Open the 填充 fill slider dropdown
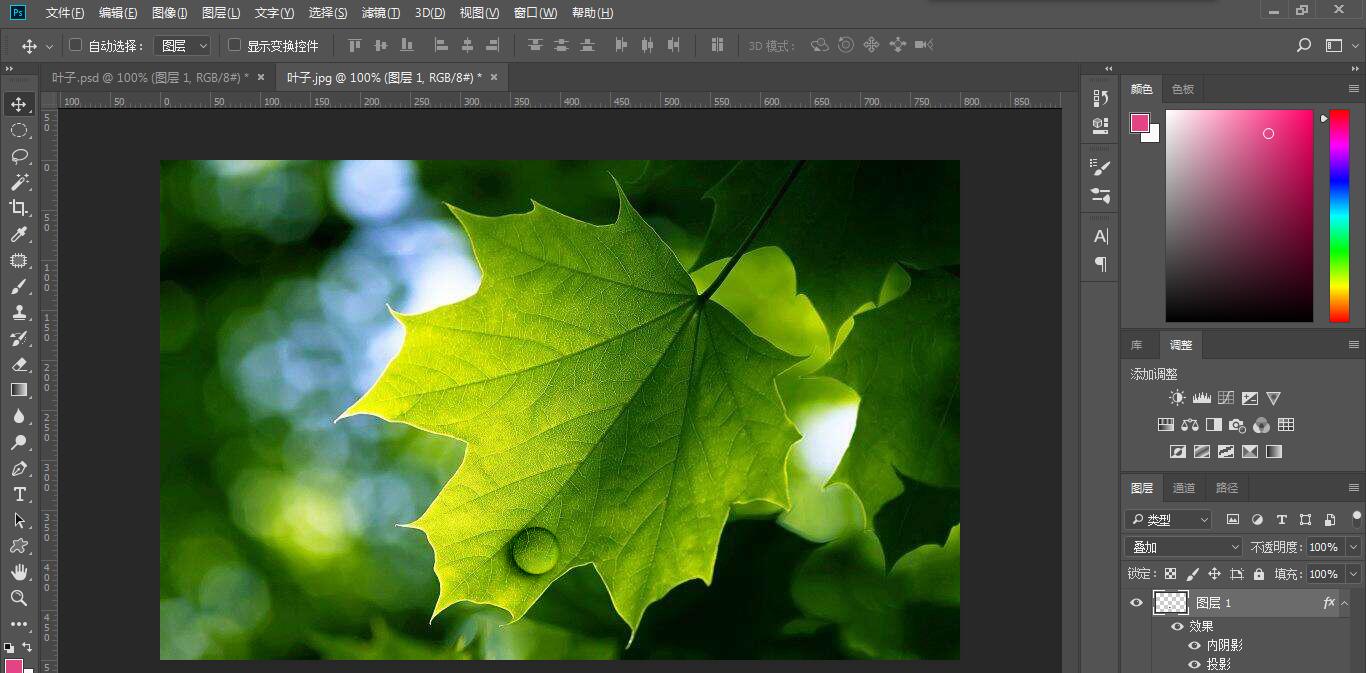Viewport: 1366px width, 673px height. 1354,574
